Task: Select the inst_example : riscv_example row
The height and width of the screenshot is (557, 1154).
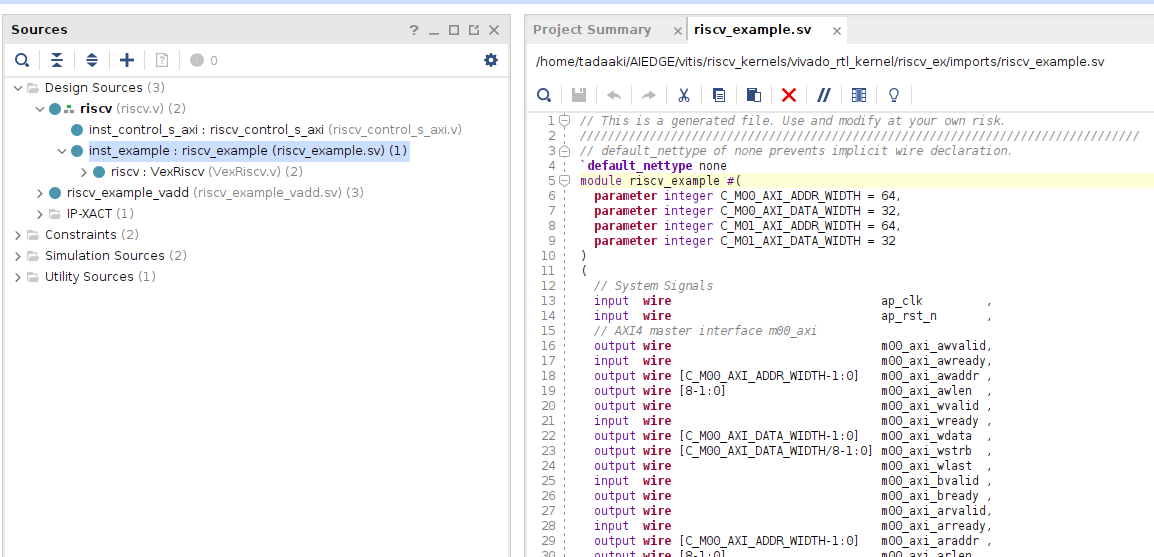Action: 248,151
